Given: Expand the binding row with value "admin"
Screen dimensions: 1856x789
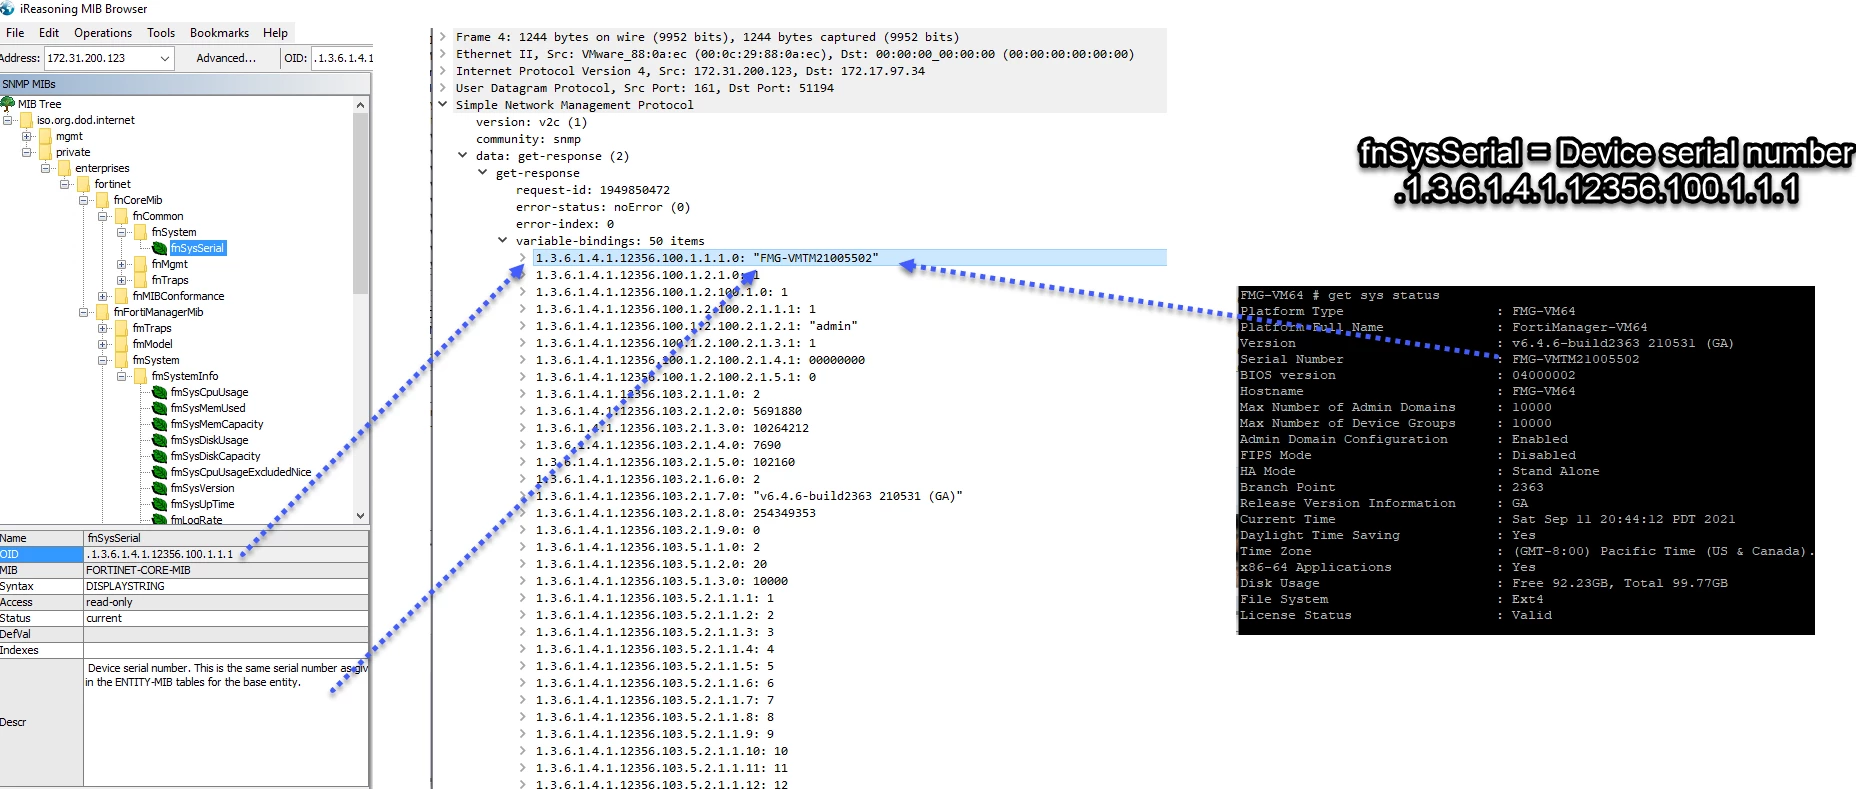Looking at the screenshot, I should [x=523, y=326].
